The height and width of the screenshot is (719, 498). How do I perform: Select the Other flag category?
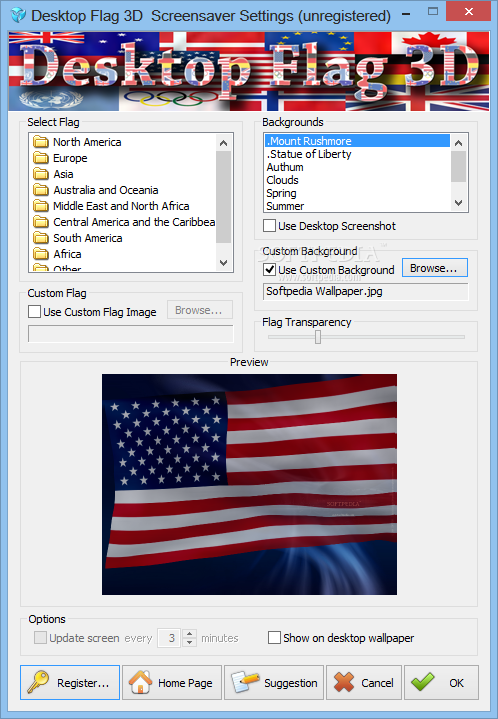[x=67, y=268]
